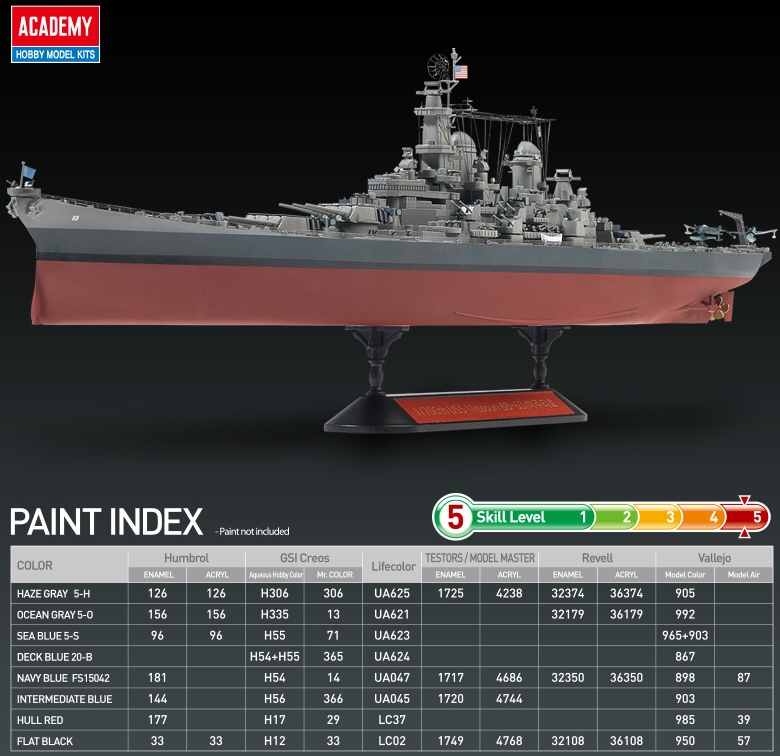Click the HULL RED row label
The height and width of the screenshot is (756, 780).
tap(40, 720)
